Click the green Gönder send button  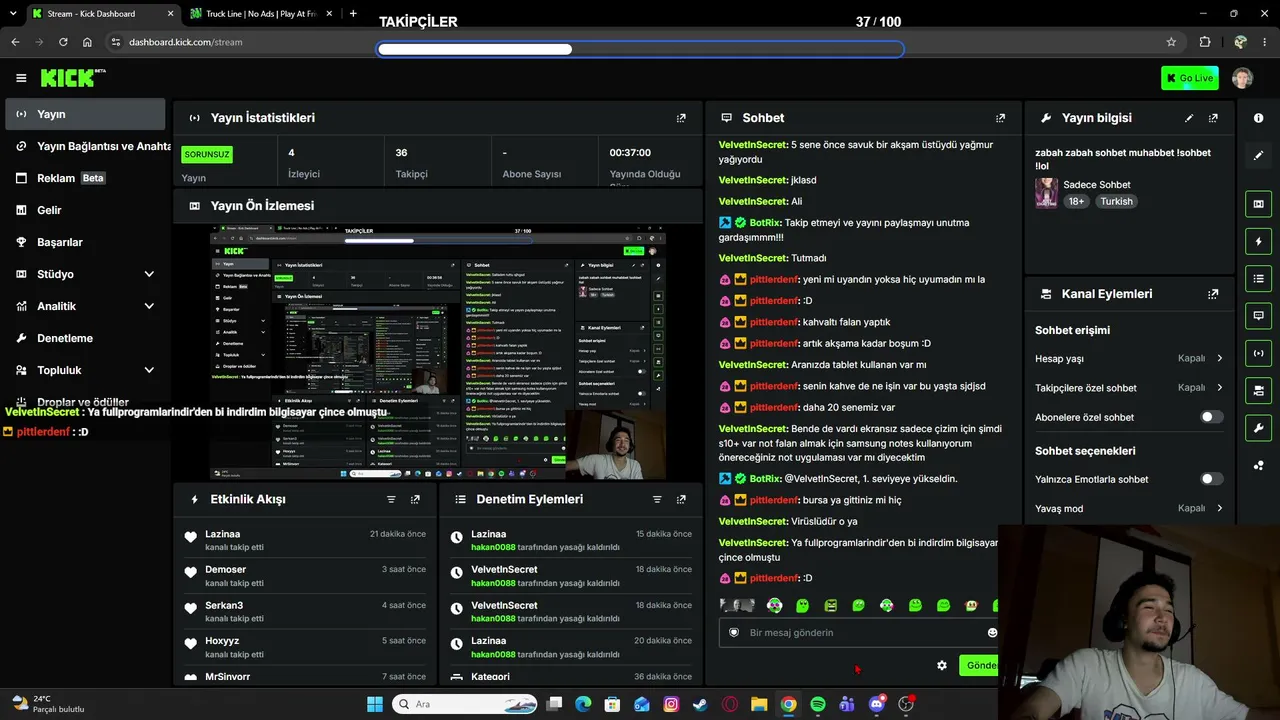(979, 665)
